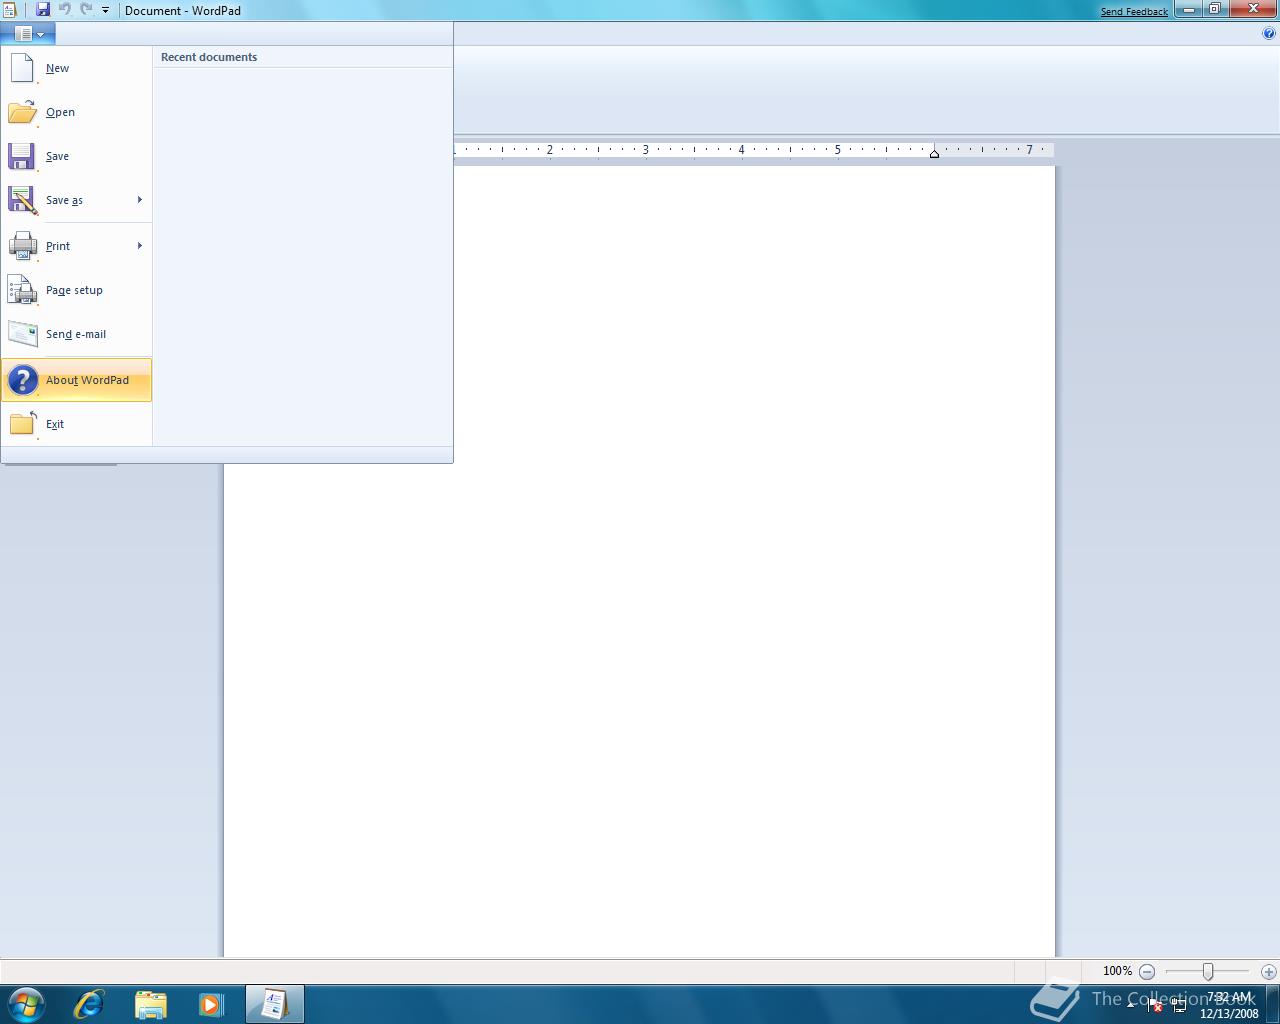Launch Internet Explorer from the taskbar
Image resolution: width=1280 pixels, height=1024 pixels.
89,1004
